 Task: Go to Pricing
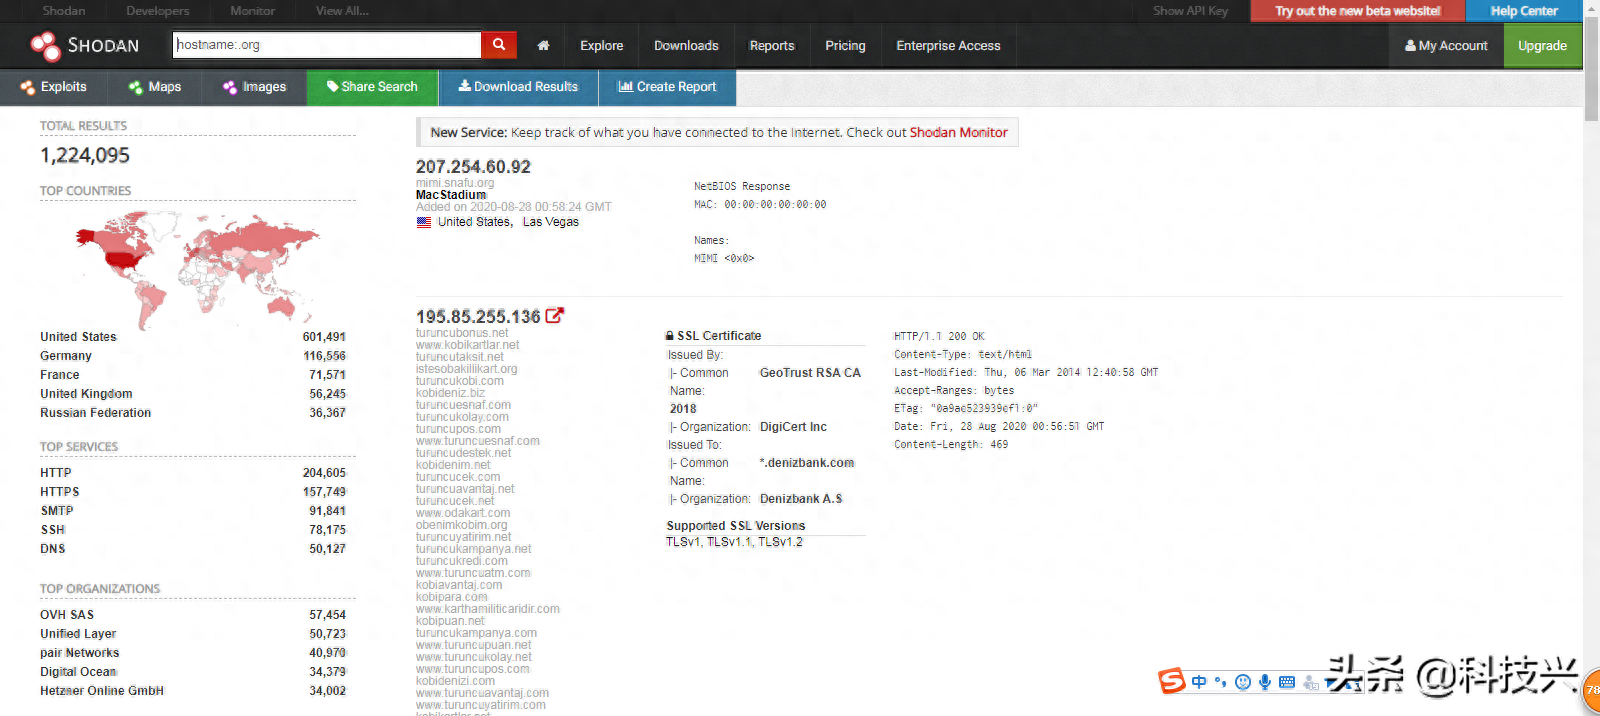pyautogui.click(x=845, y=46)
